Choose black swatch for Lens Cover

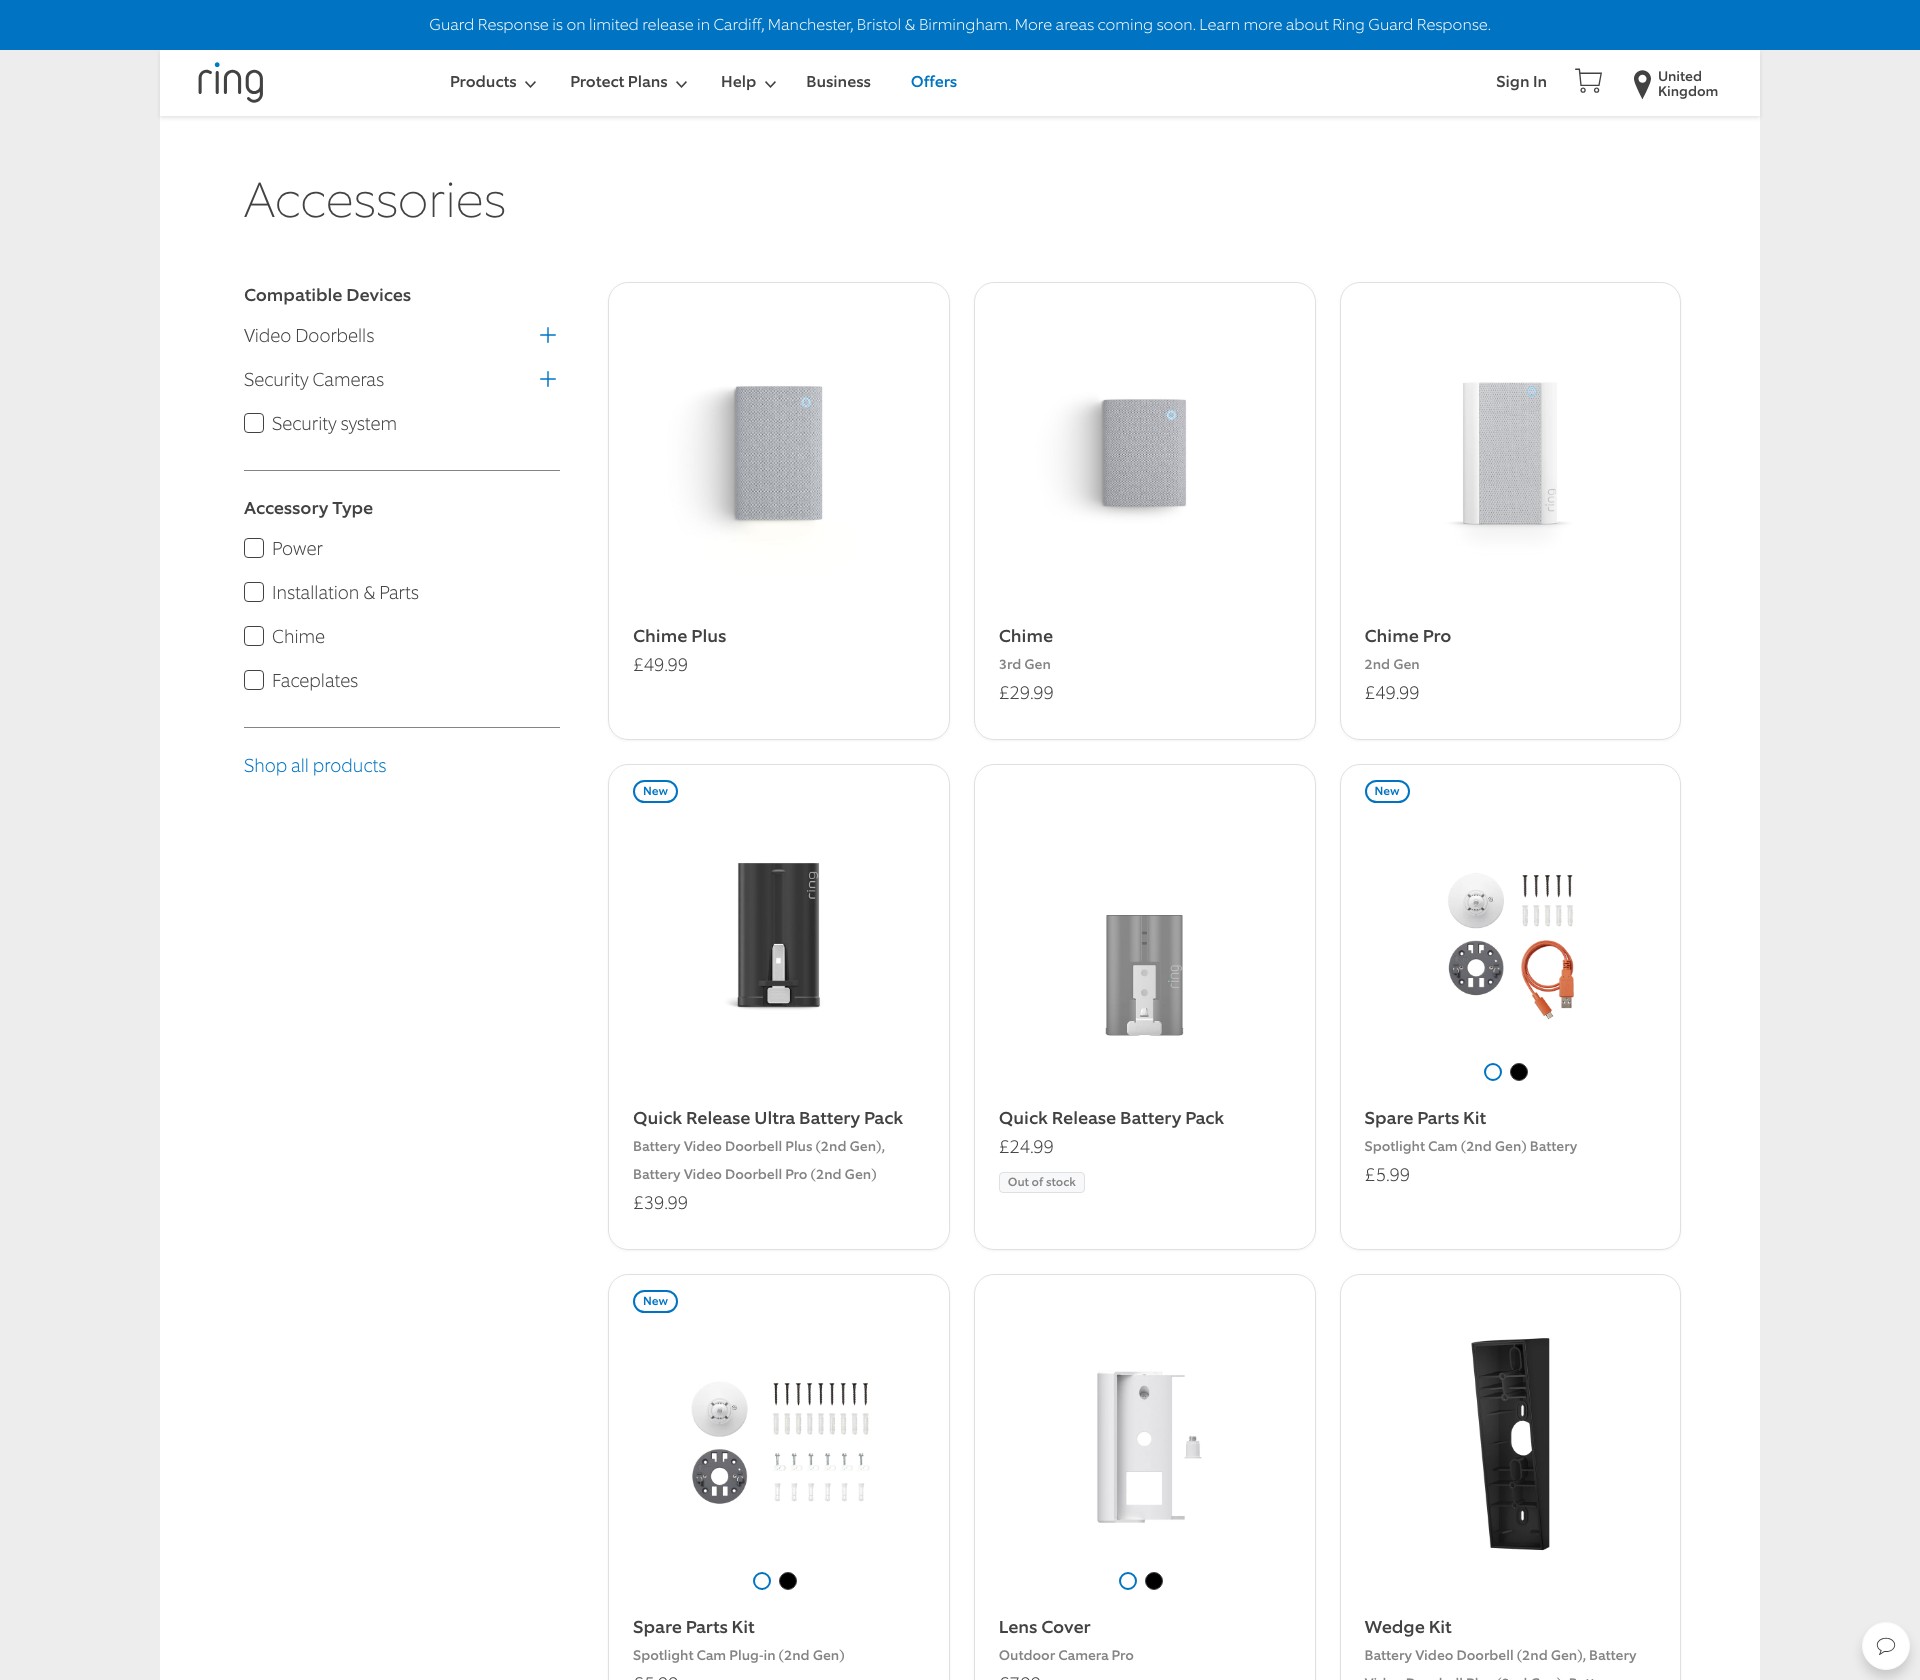tap(1154, 1581)
